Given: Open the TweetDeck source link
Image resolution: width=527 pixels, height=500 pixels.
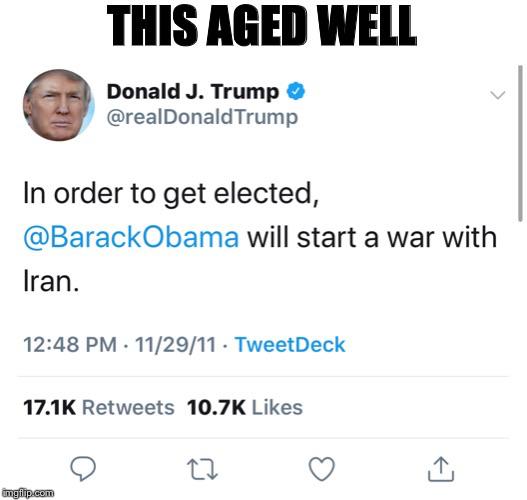Looking at the screenshot, I should [x=290, y=344].
